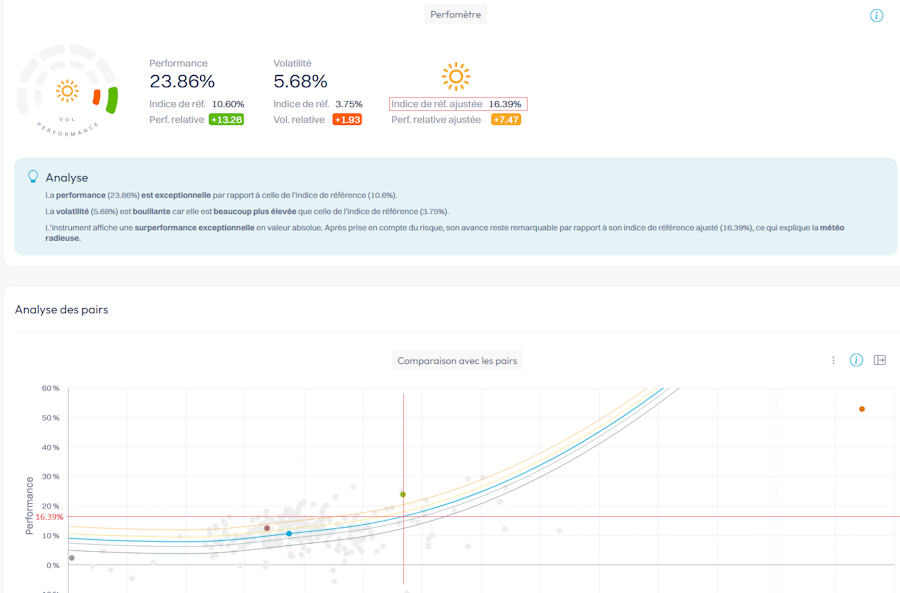Click the large orange sun weather icon

456,76
